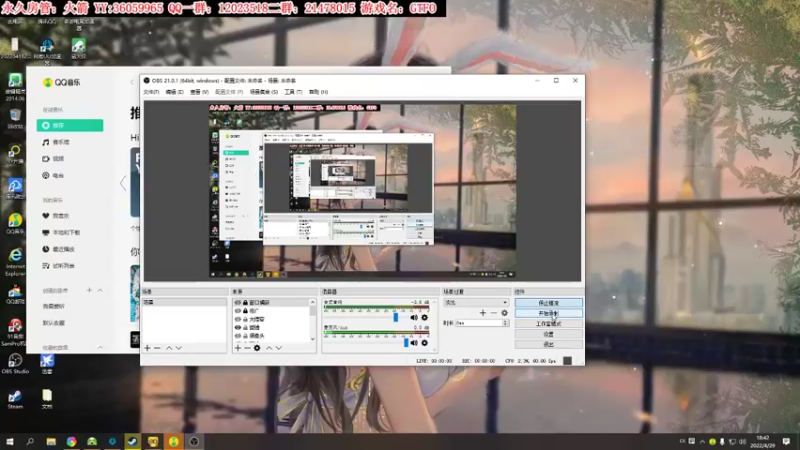Toggle the lock on the third source
The image size is (800, 450).
(x=245, y=319)
